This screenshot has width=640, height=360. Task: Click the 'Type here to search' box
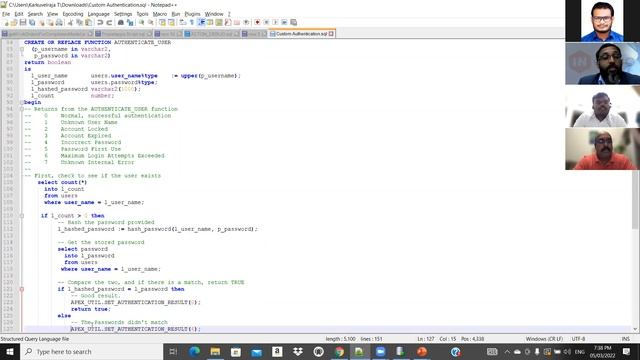point(91,351)
